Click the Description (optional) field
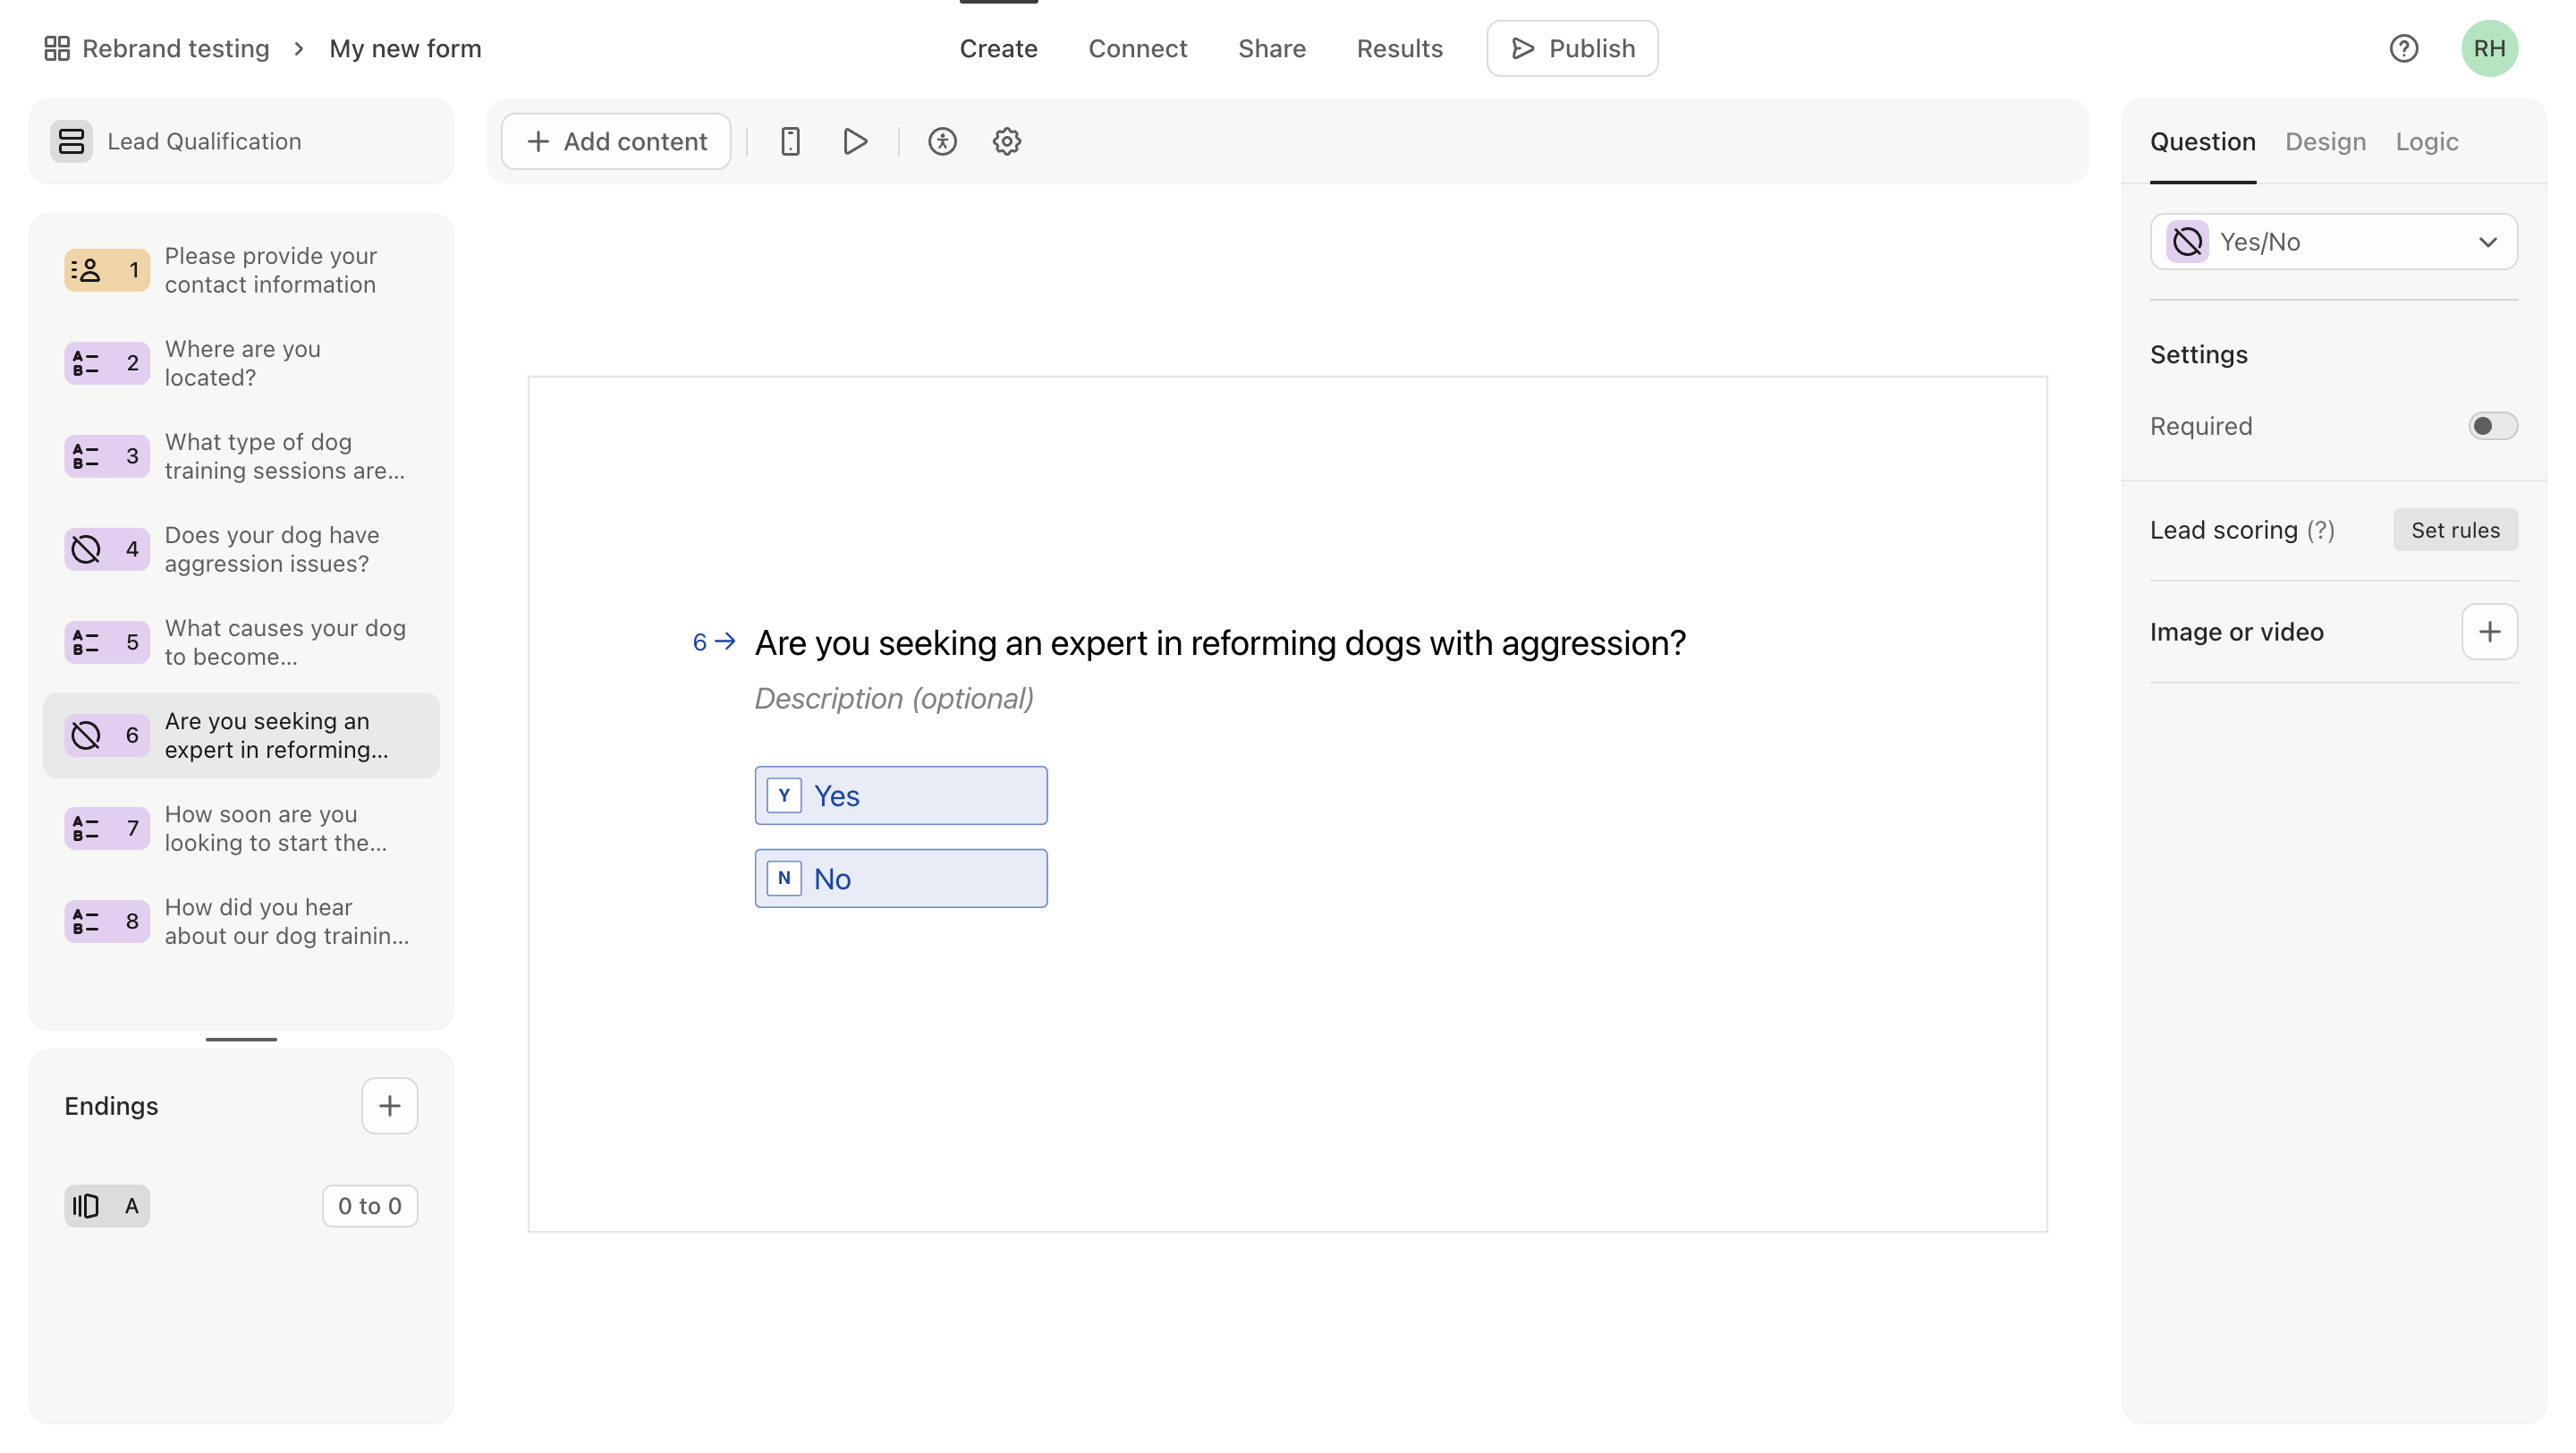This screenshot has height=1453, width=2576. point(894,699)
